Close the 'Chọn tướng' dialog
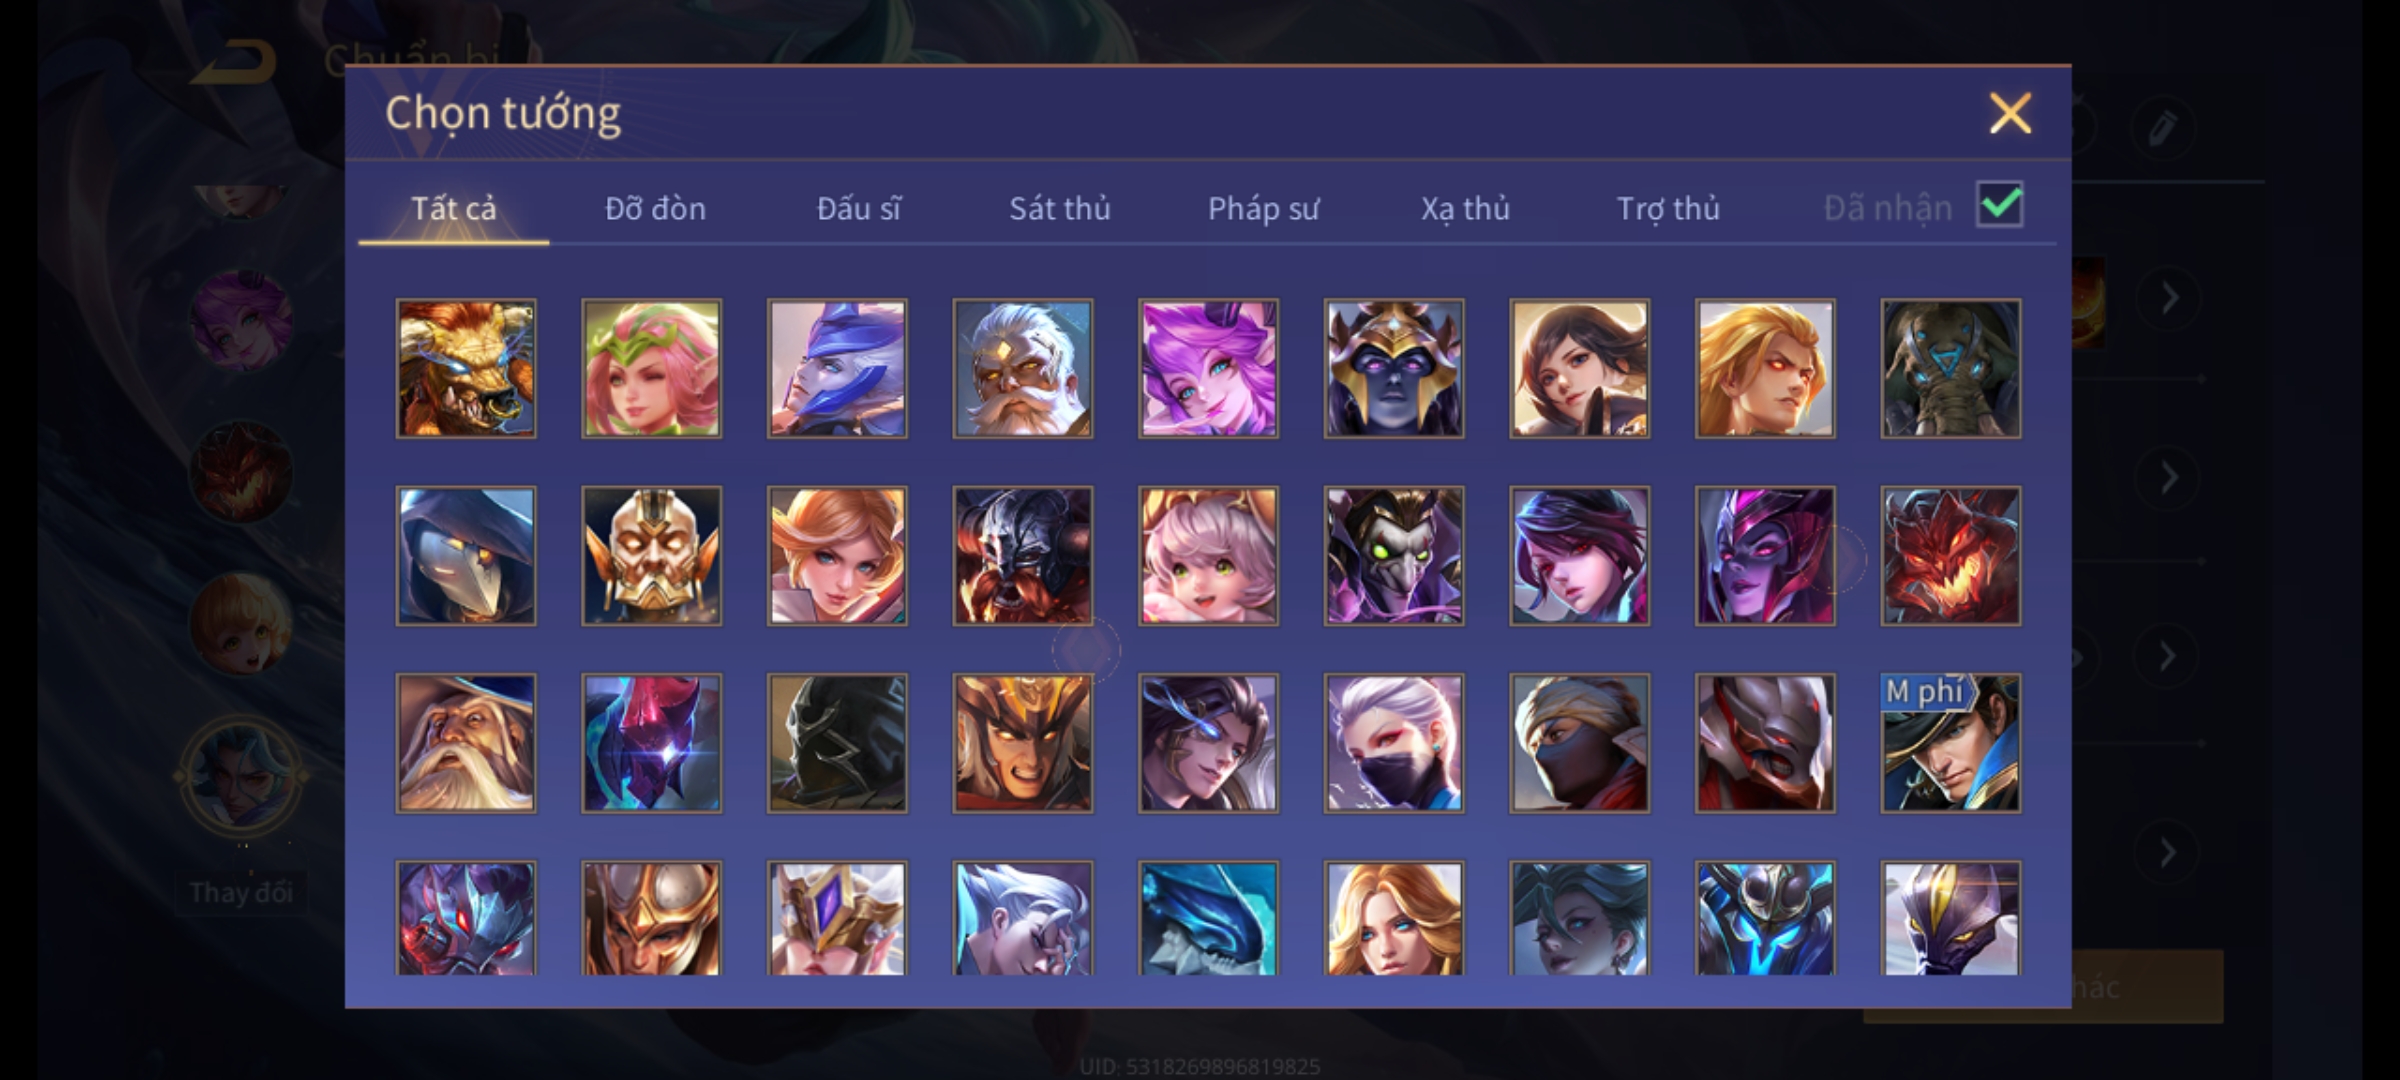This screenshot has width=2400, height=1080. point(2010,113)
